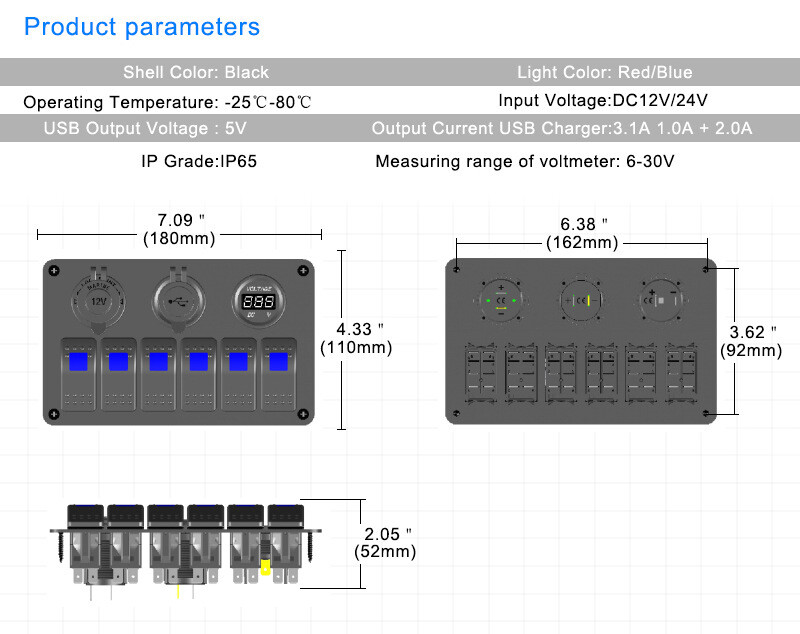Click the rightmost rear round connector
The width and height of the screenshot is (800, 634).
[x=661, y=300]
